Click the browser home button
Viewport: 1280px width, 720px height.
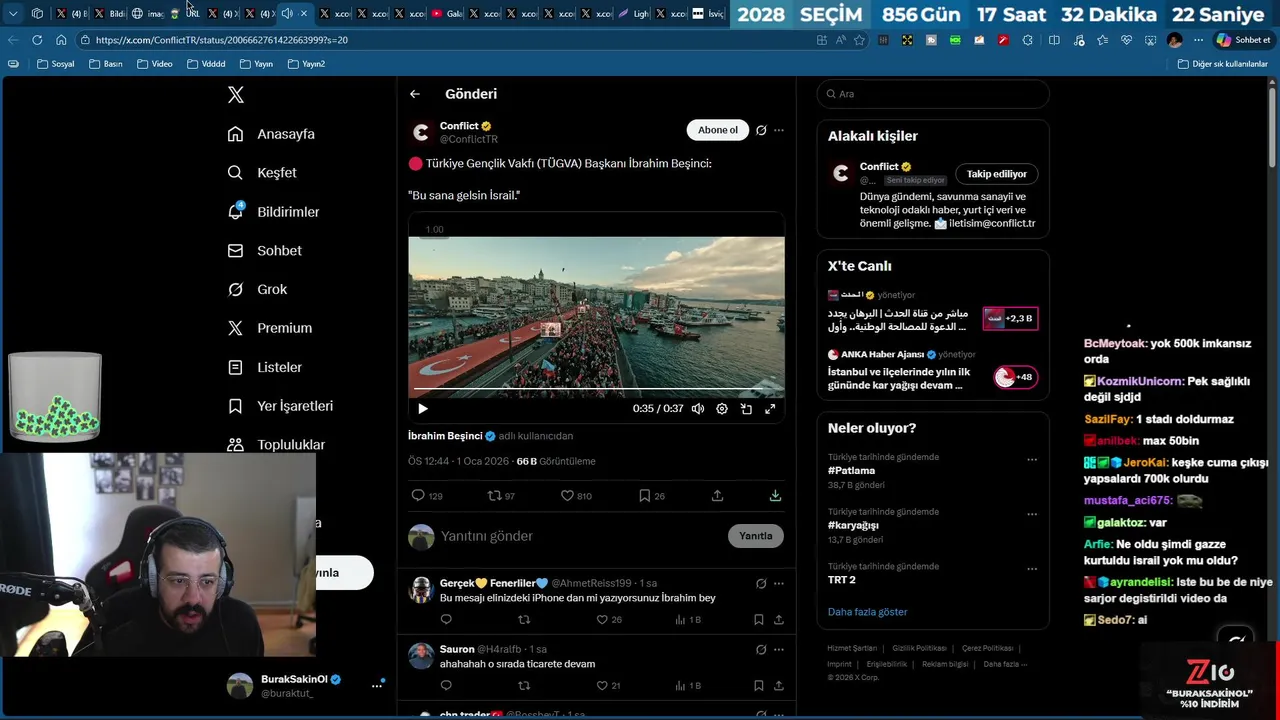61,40
